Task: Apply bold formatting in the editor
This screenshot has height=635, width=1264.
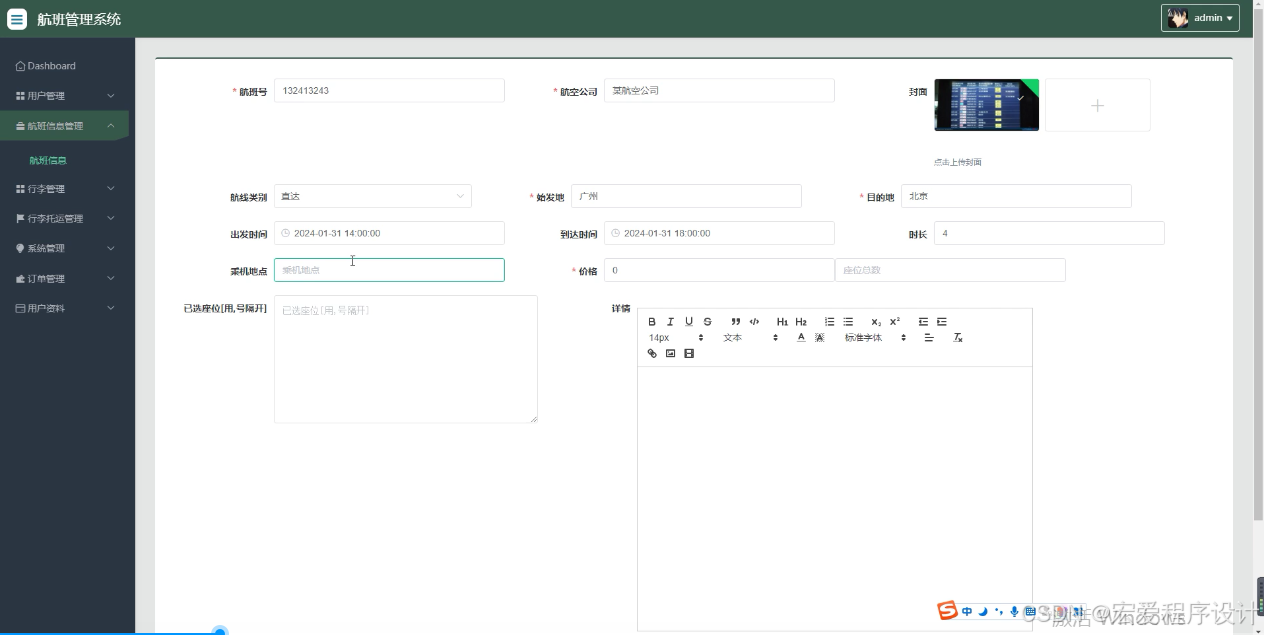Action: tap(652, 322)
